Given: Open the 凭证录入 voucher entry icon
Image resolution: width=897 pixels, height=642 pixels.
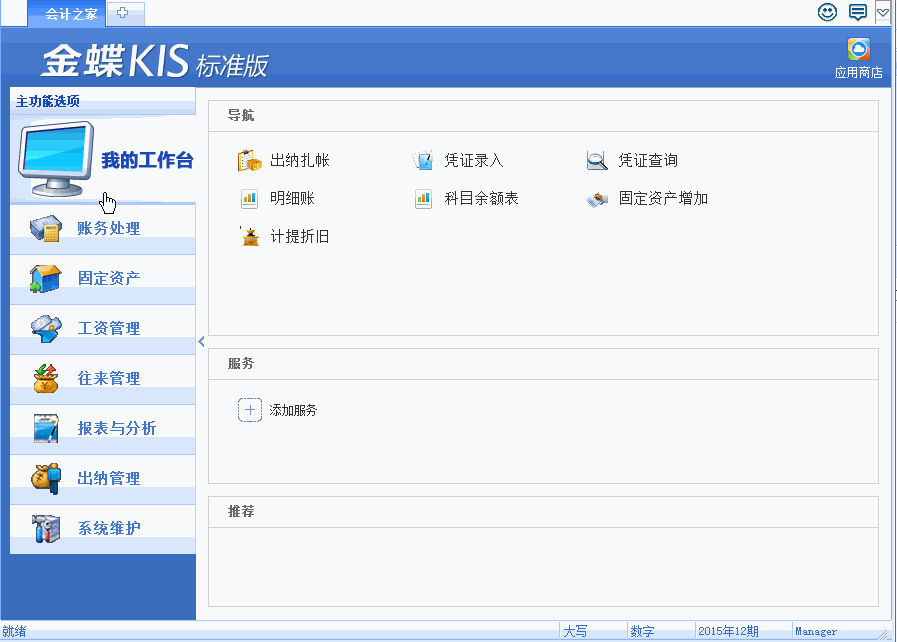Looking at the screenshot, I should pyautogui.click(x=423, y=160).
